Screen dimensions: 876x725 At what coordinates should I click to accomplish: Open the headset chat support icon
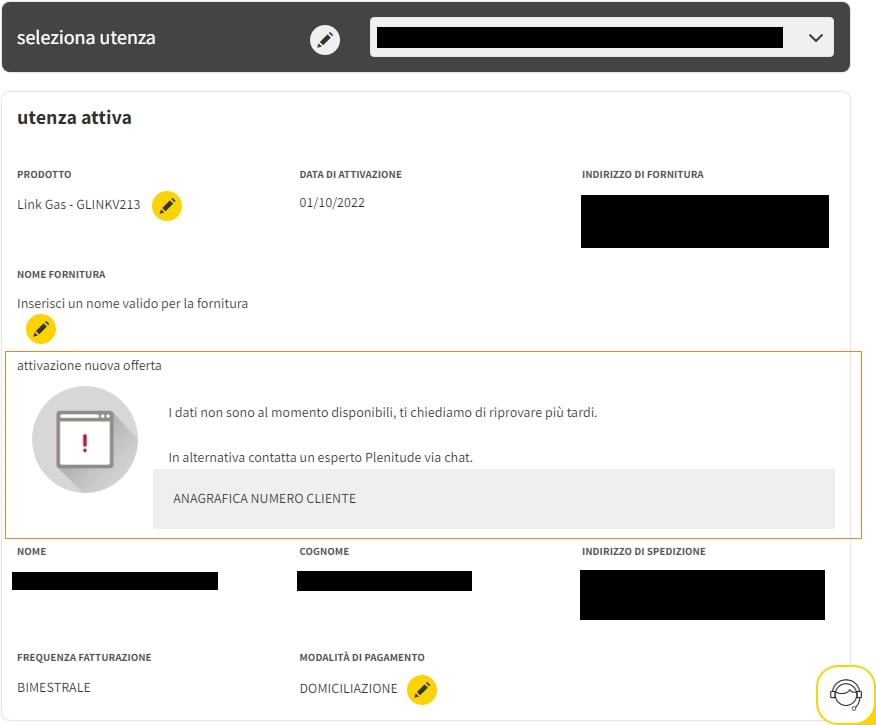point(845,693)
